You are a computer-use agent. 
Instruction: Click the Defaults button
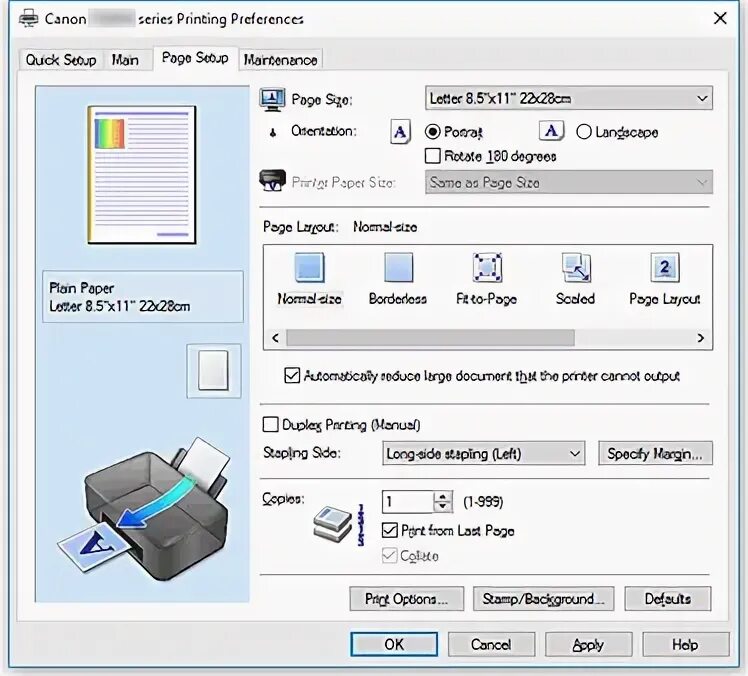[668, 599]
